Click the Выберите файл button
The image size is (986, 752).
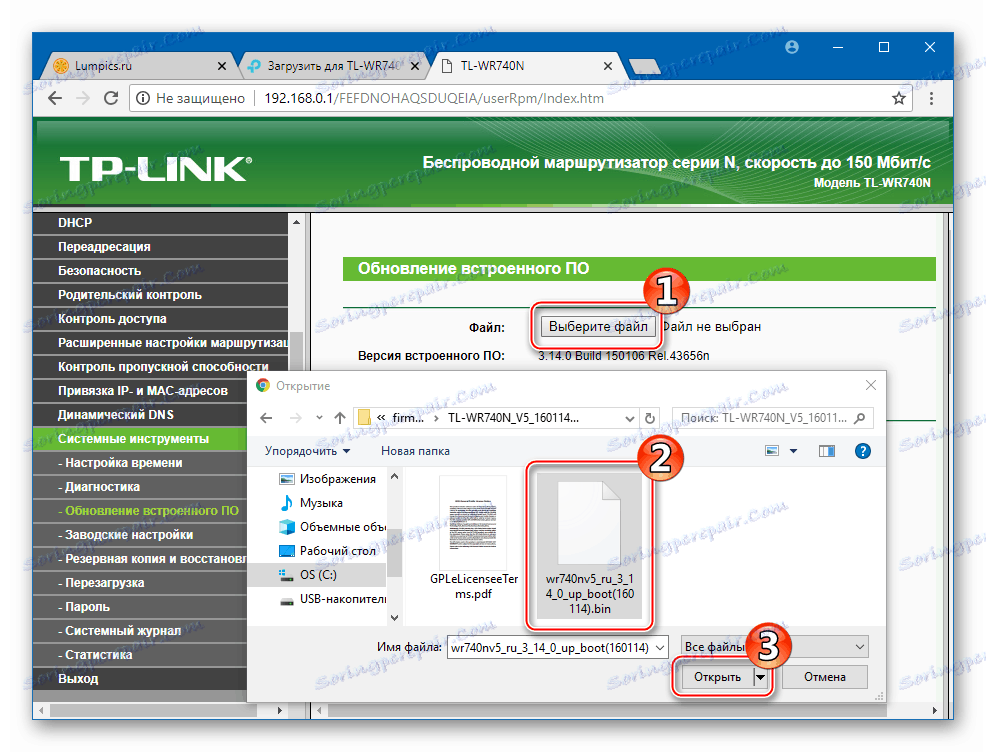(598, 326)
